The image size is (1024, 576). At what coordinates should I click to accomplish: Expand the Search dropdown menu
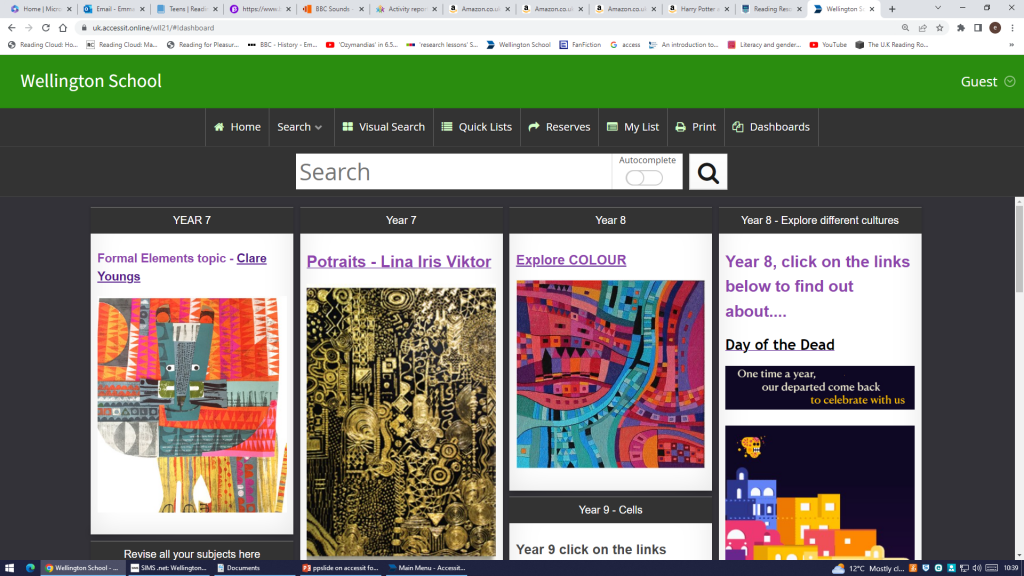tap(300, 127)
